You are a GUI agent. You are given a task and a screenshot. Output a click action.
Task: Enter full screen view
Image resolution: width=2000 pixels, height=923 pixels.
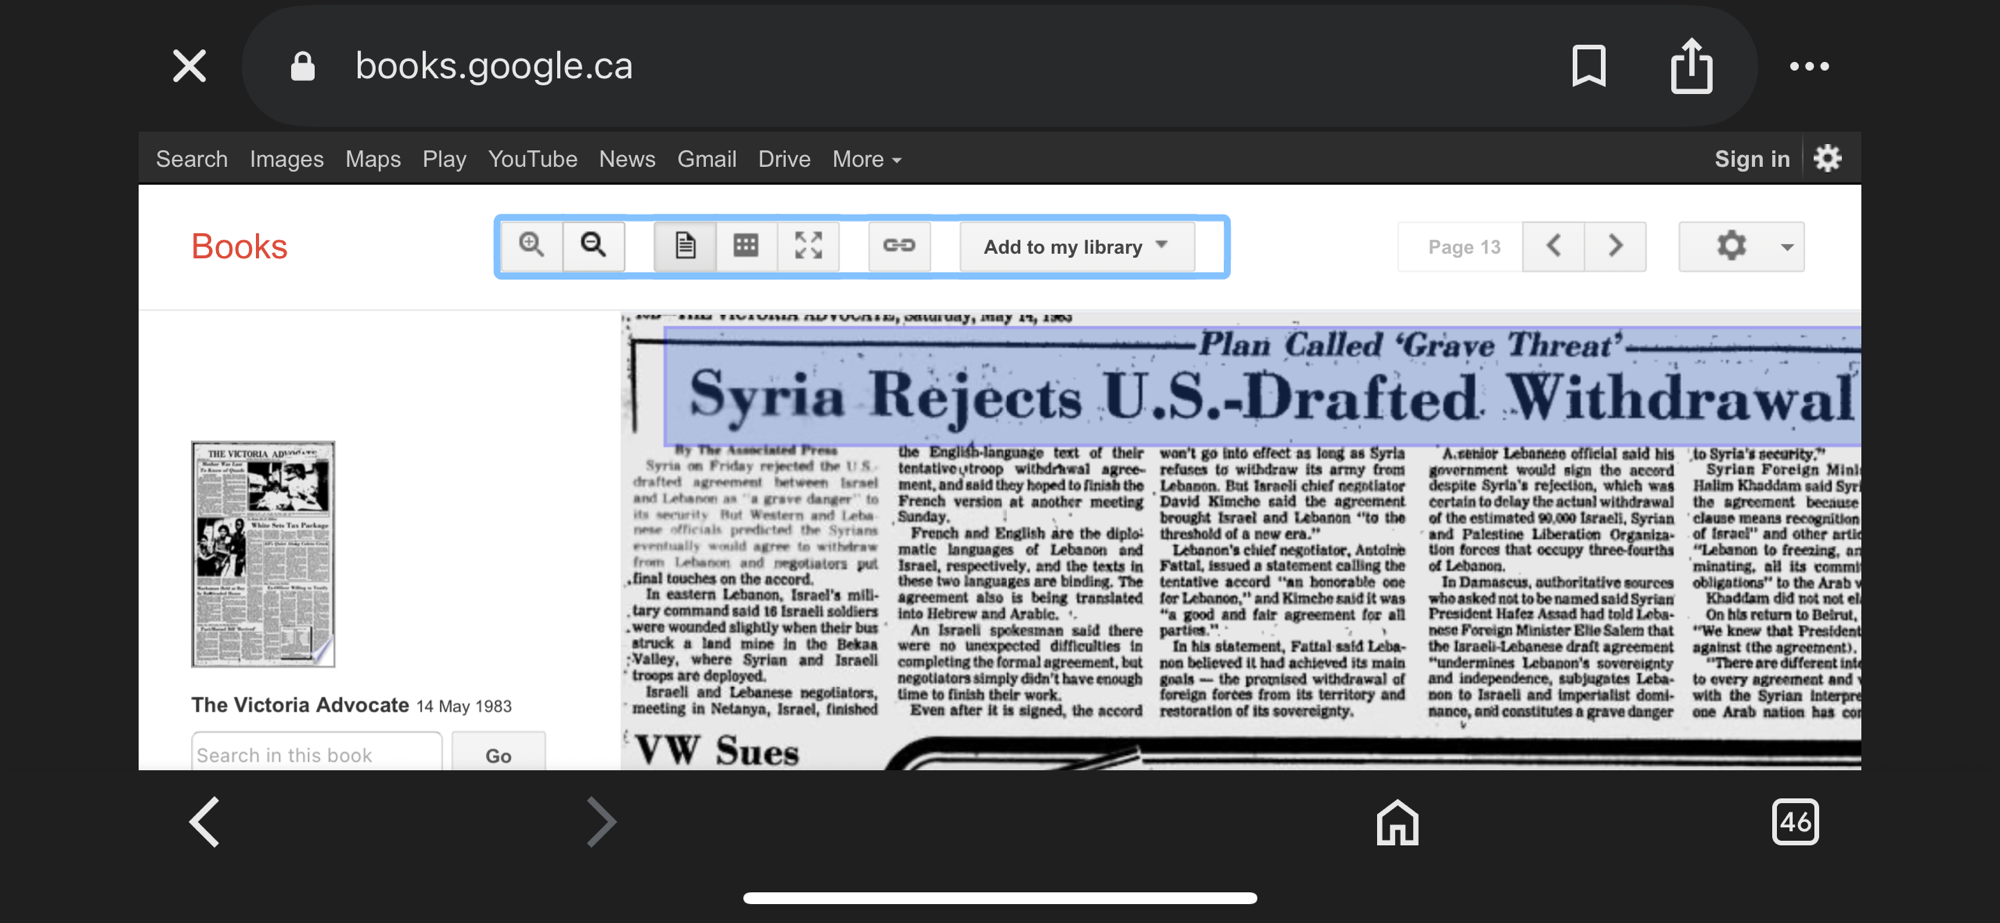click(808, 246)
